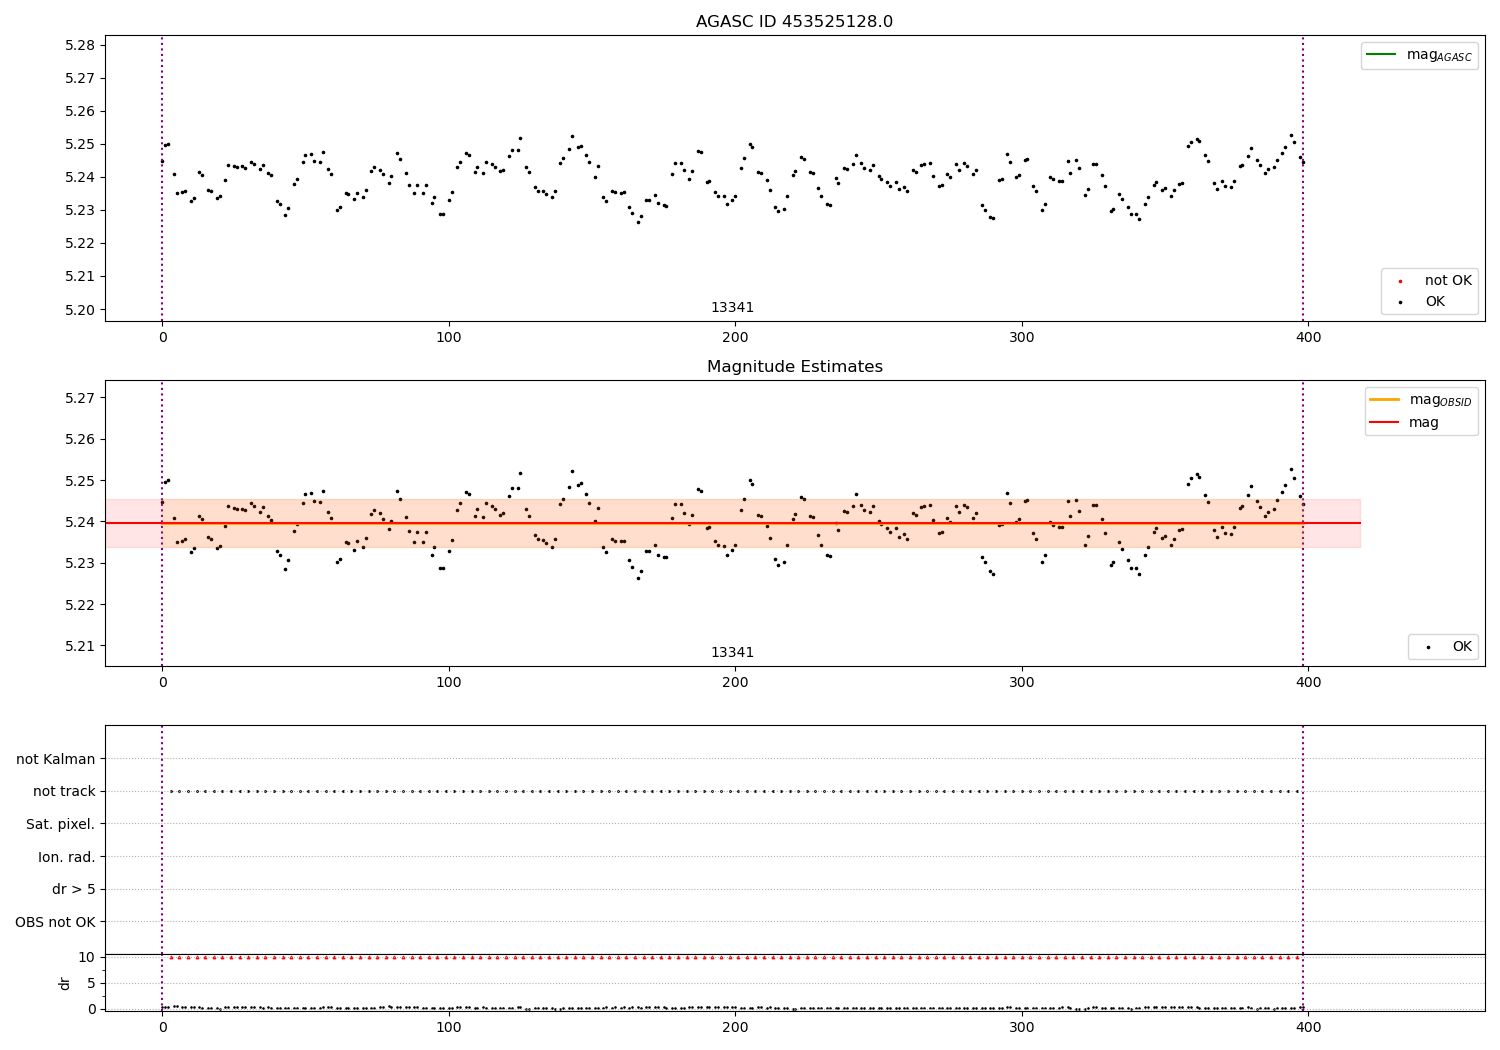Click the 'not Kalman' row label
The width and height of the screenshot is (1500, 1050).
[x=56, y=759]
